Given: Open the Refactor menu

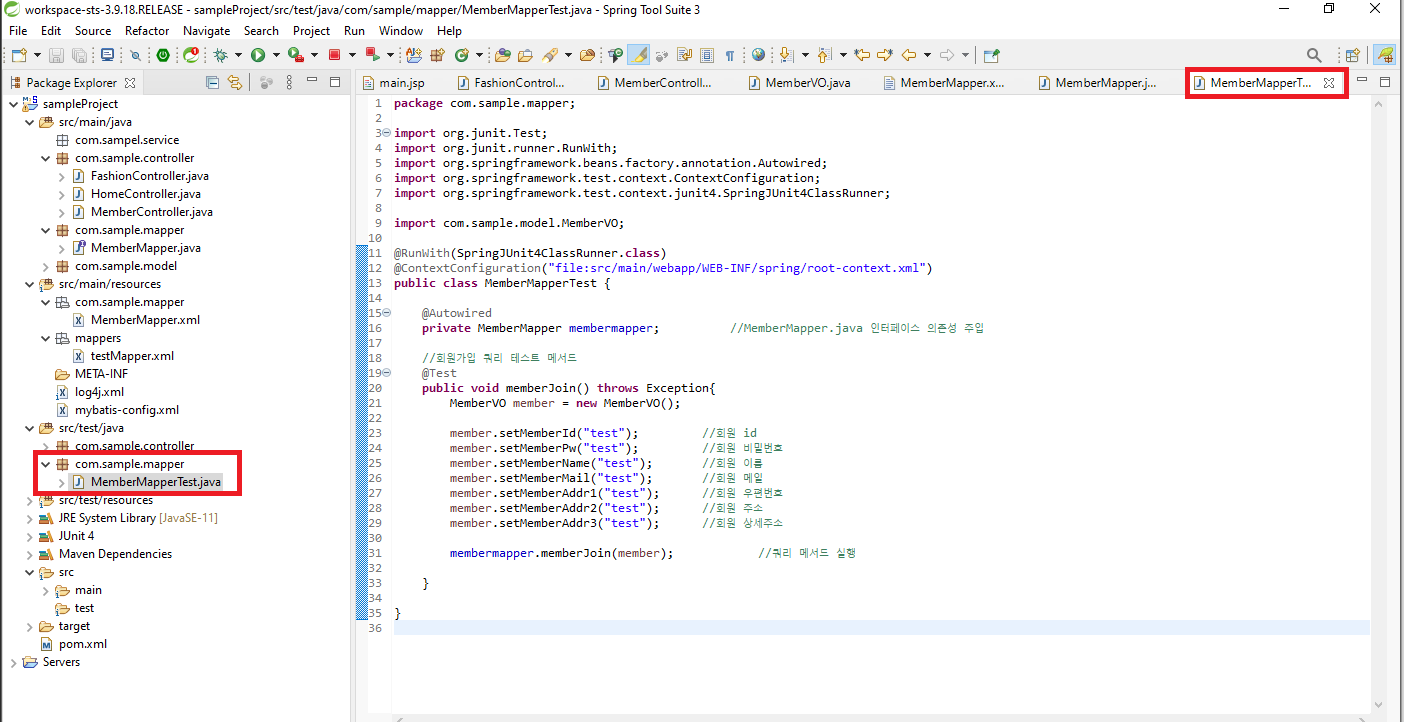Looking at the screenshot, I should pyautogui.click(x=147, y=31).
